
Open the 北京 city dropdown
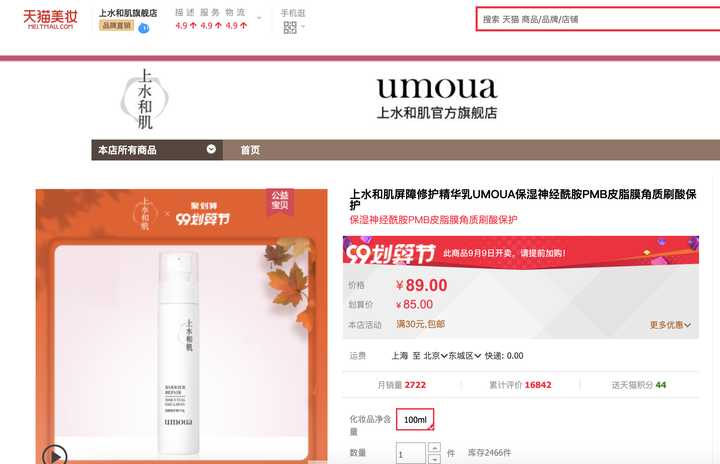point(435,356)
